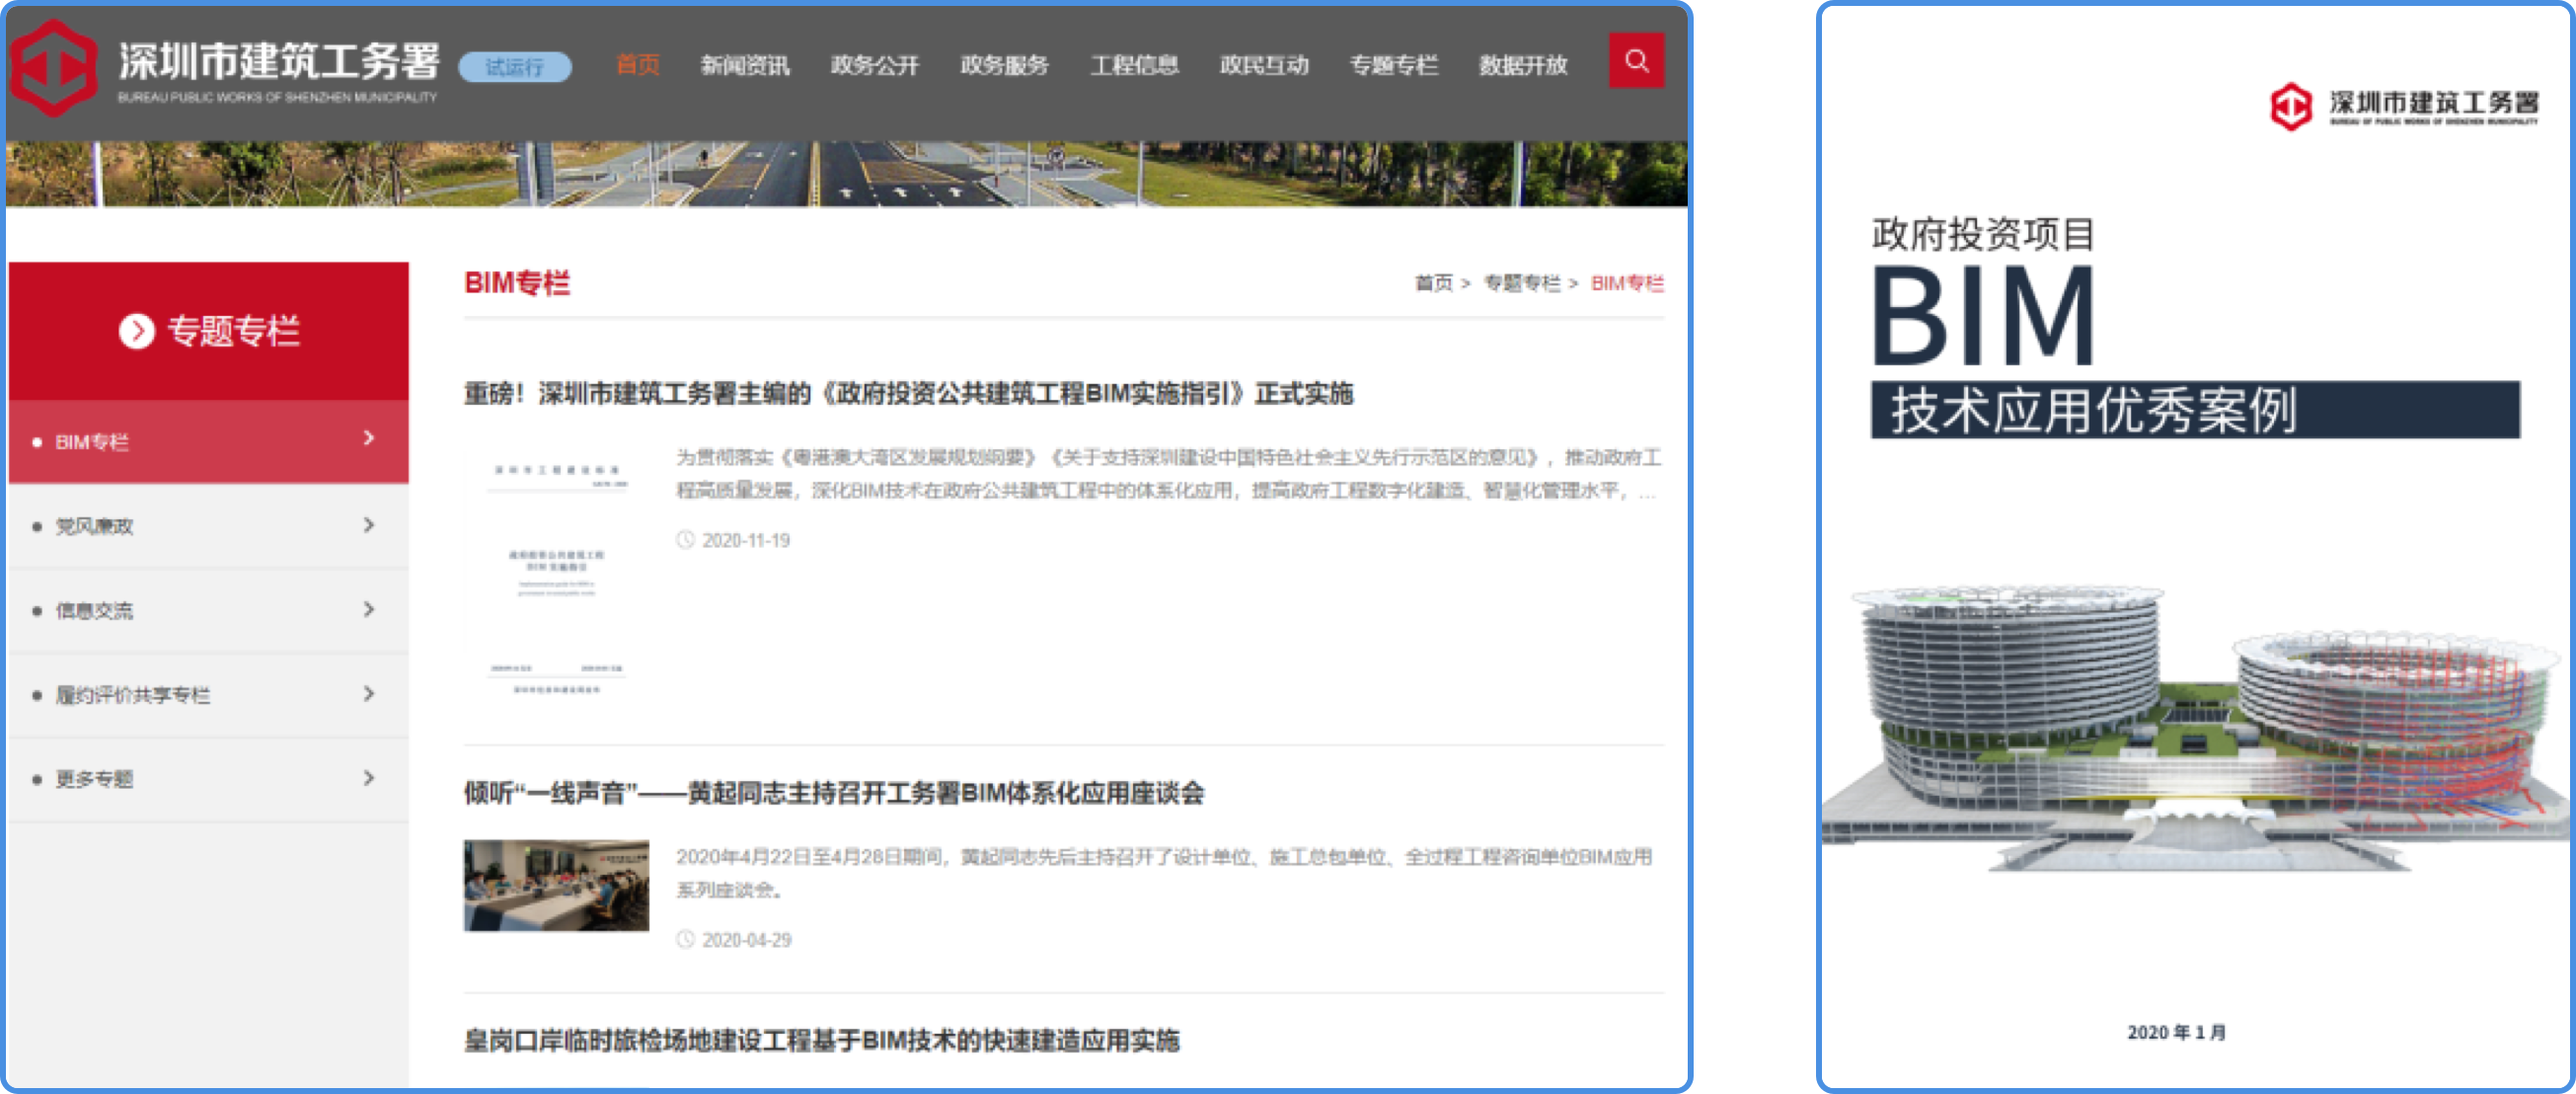This screenshot has height=1094, width=2576.
Task: Click the date text 2020-04-29
Action: click(x=746, y=940)
